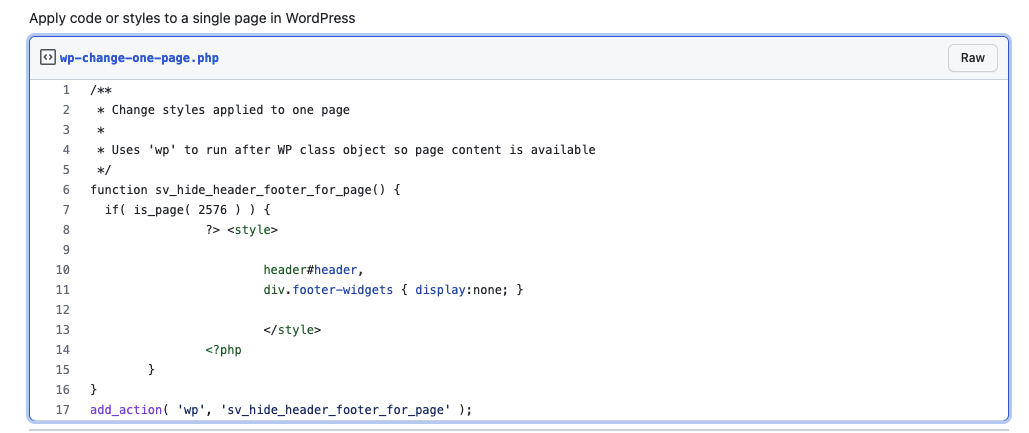Image resolution: width=1029 pixels, height=433 pixels.
Task: Select line number 1
Action: click(66, 90)
